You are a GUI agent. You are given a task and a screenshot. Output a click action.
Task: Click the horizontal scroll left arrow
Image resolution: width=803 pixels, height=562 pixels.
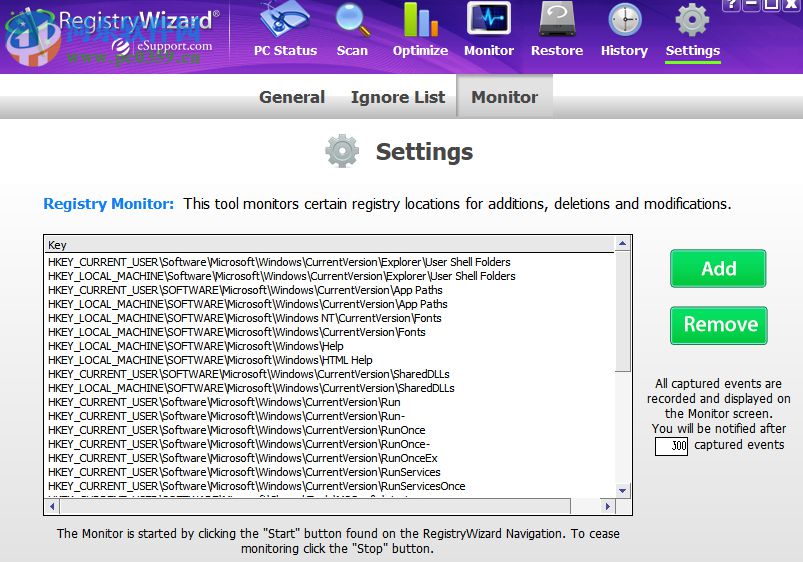(52, 506)
